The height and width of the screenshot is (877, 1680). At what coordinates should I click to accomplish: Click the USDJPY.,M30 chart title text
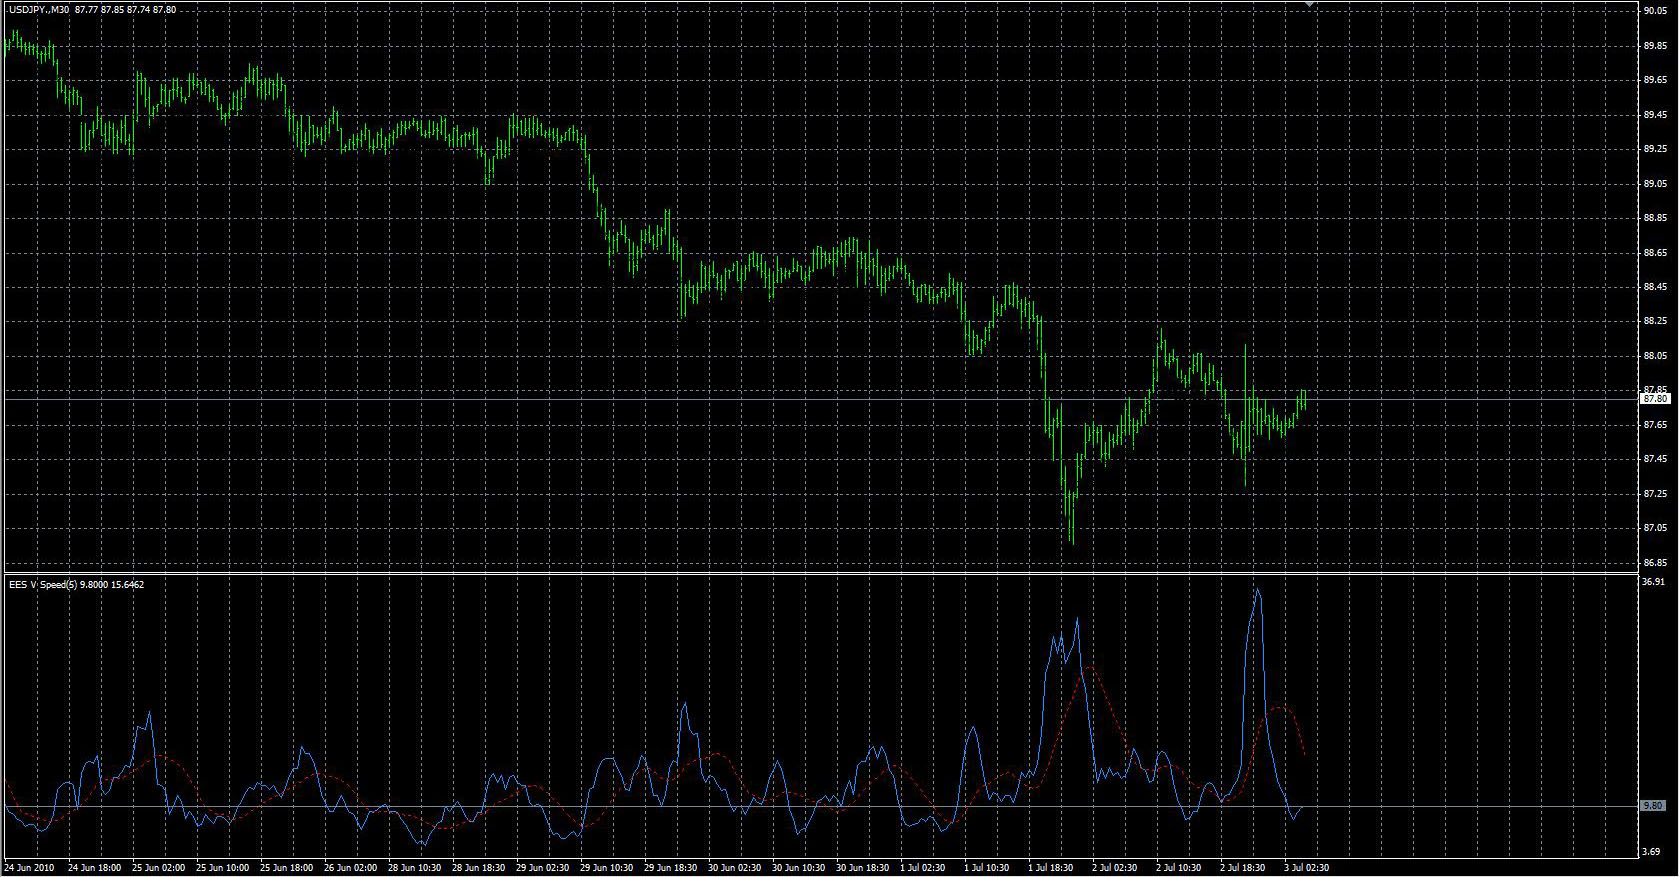(x=39, y=9)
